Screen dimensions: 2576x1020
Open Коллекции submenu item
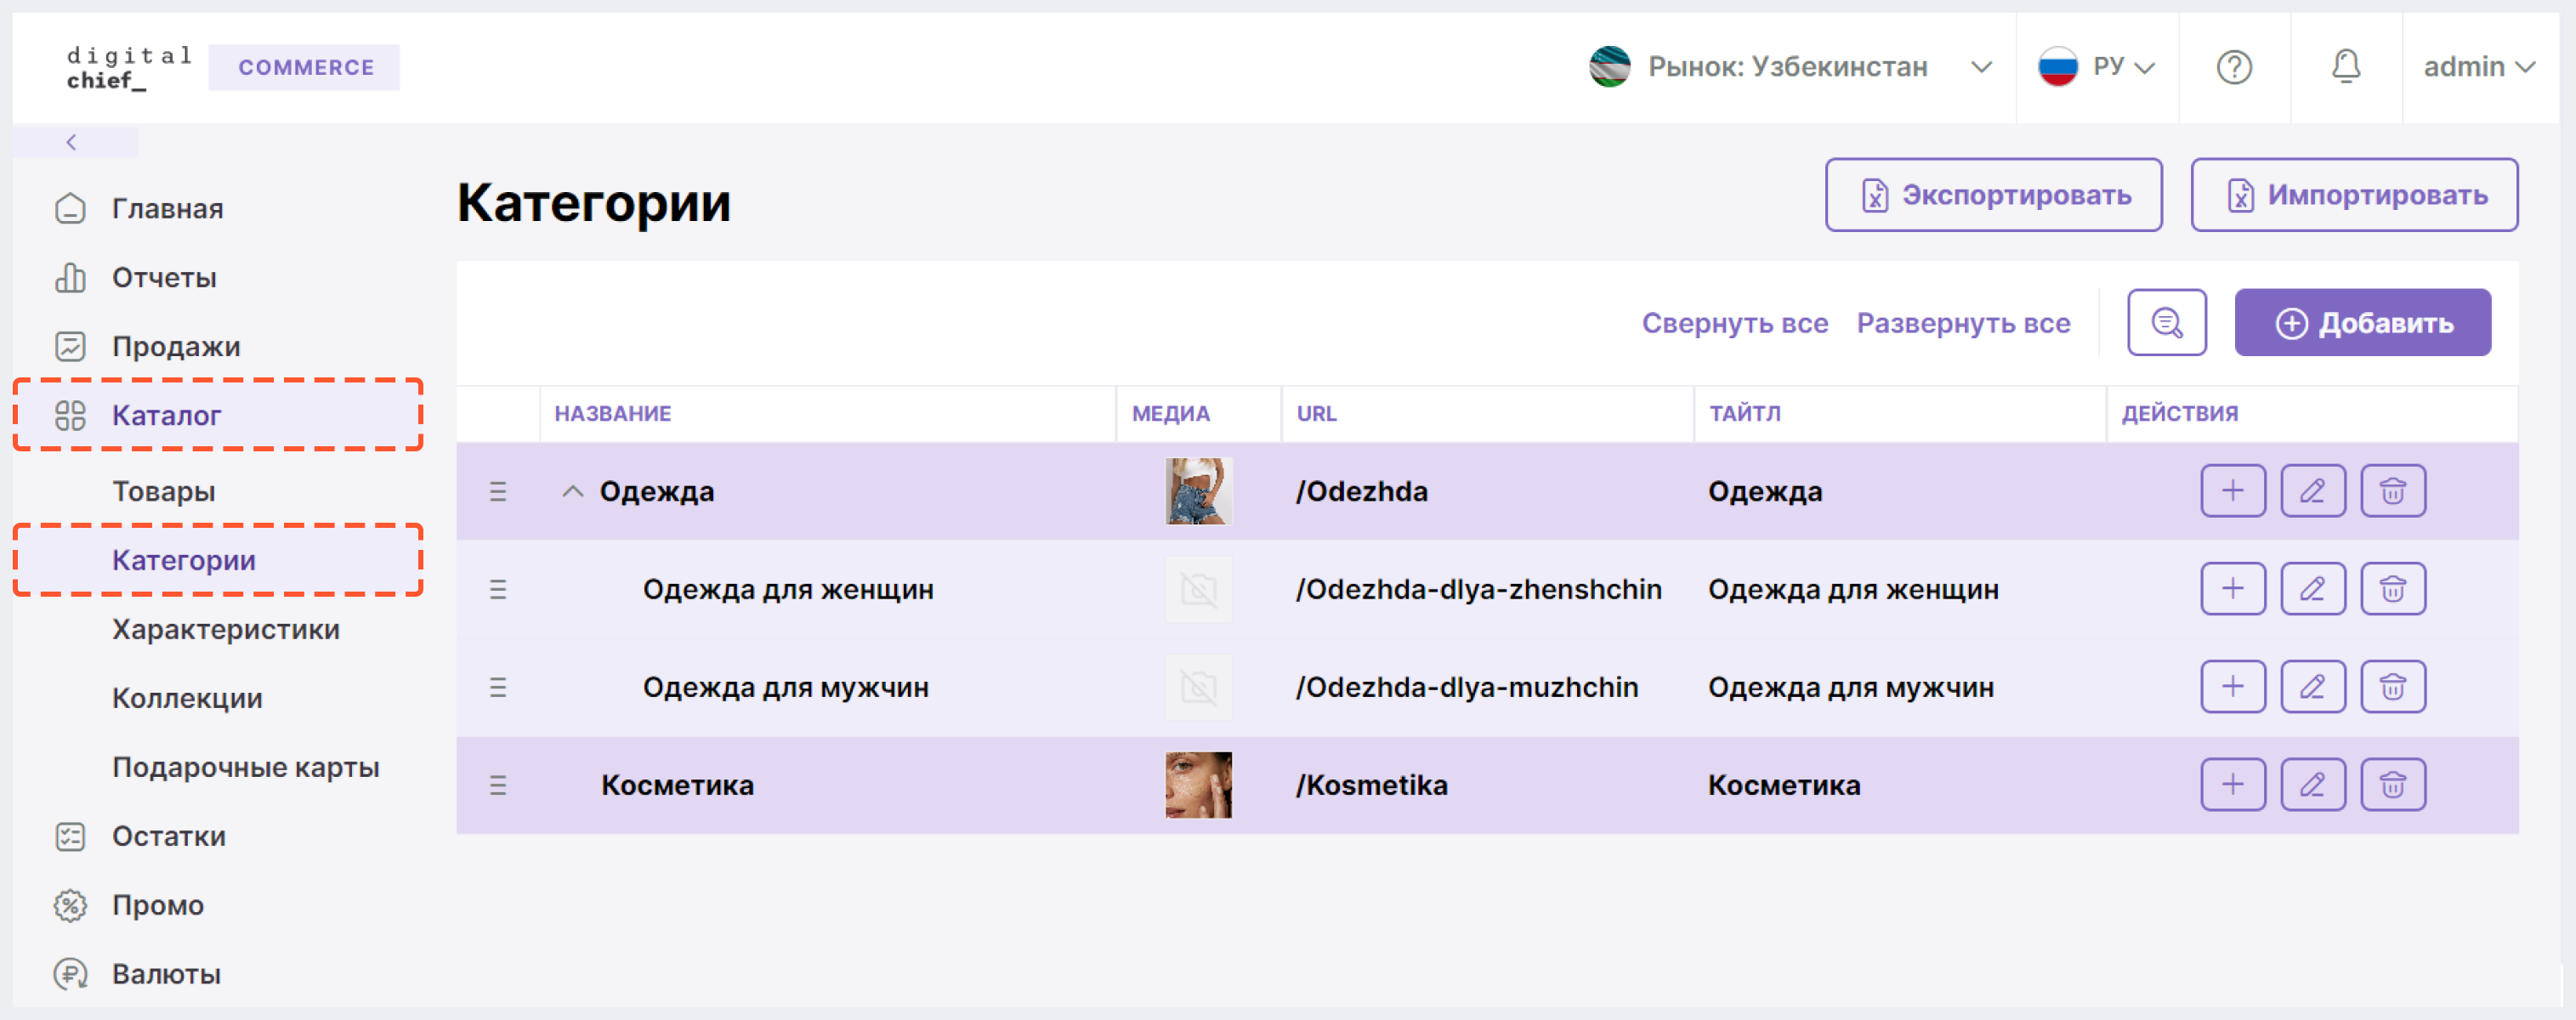pyautogui.click(x=187, y=698)
